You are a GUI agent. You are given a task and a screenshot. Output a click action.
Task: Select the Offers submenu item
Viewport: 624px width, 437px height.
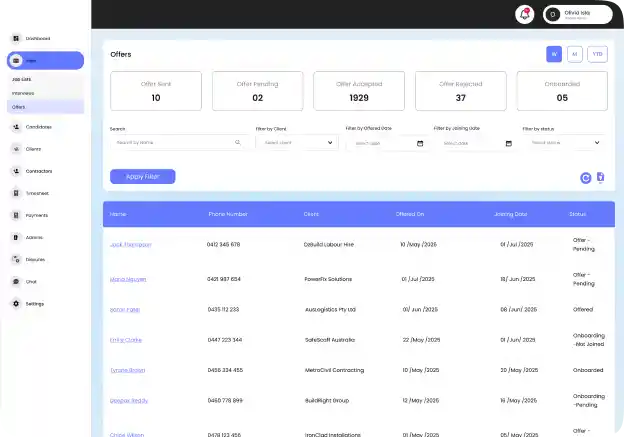click(x=45, y=107)
